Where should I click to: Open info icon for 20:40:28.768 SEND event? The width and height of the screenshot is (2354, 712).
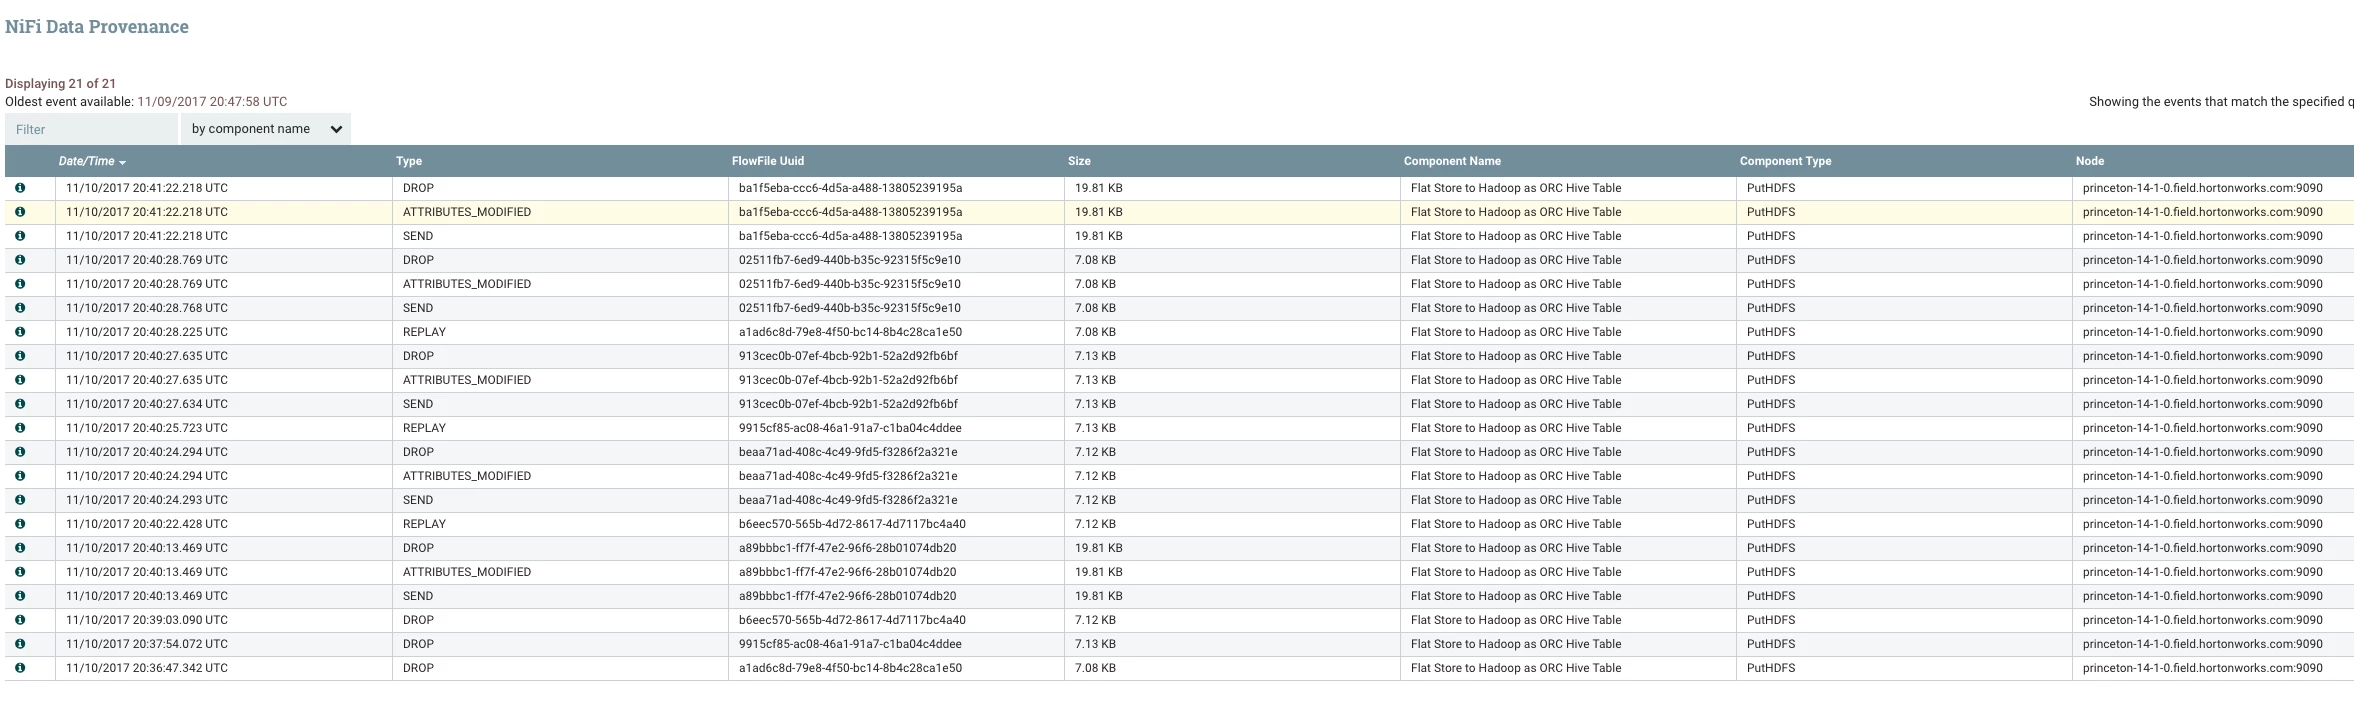click(x=20, y=308)
